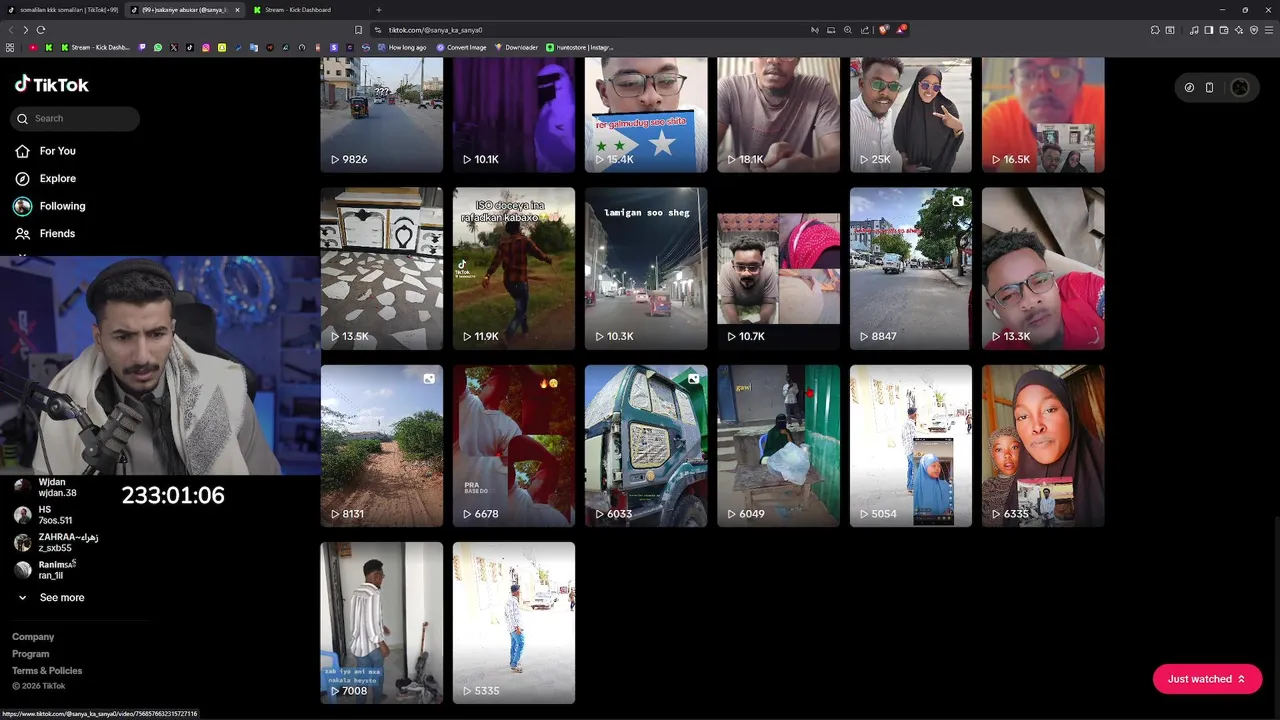Viewport: 1280px width, 720px height.
Task: Open the video with 13.3K views
Action: coord(1043,268)
